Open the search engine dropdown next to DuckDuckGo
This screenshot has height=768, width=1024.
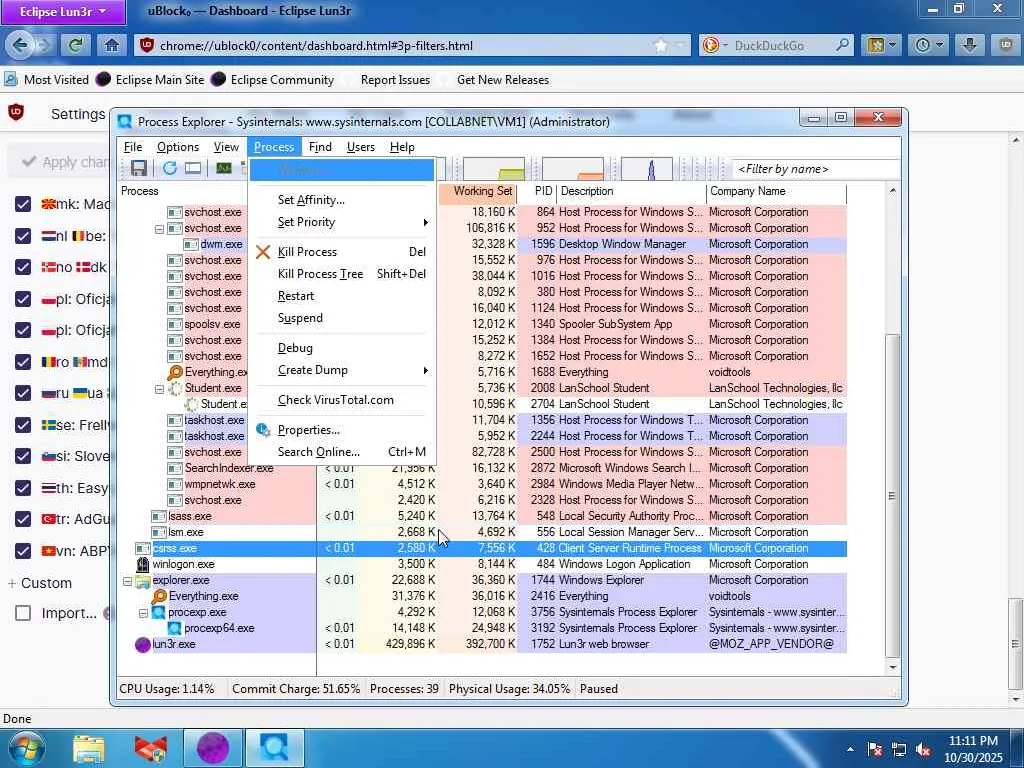[726, 45]
